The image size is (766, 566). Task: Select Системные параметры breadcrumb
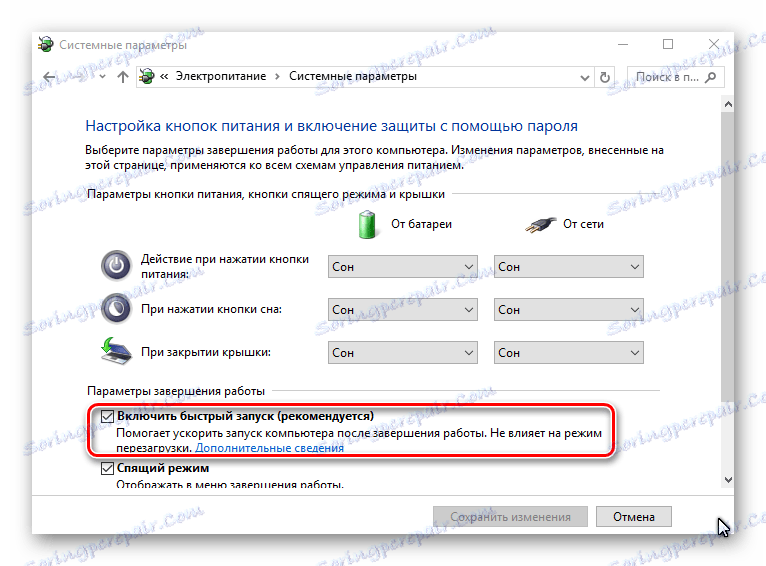click(x=353, y=76)
